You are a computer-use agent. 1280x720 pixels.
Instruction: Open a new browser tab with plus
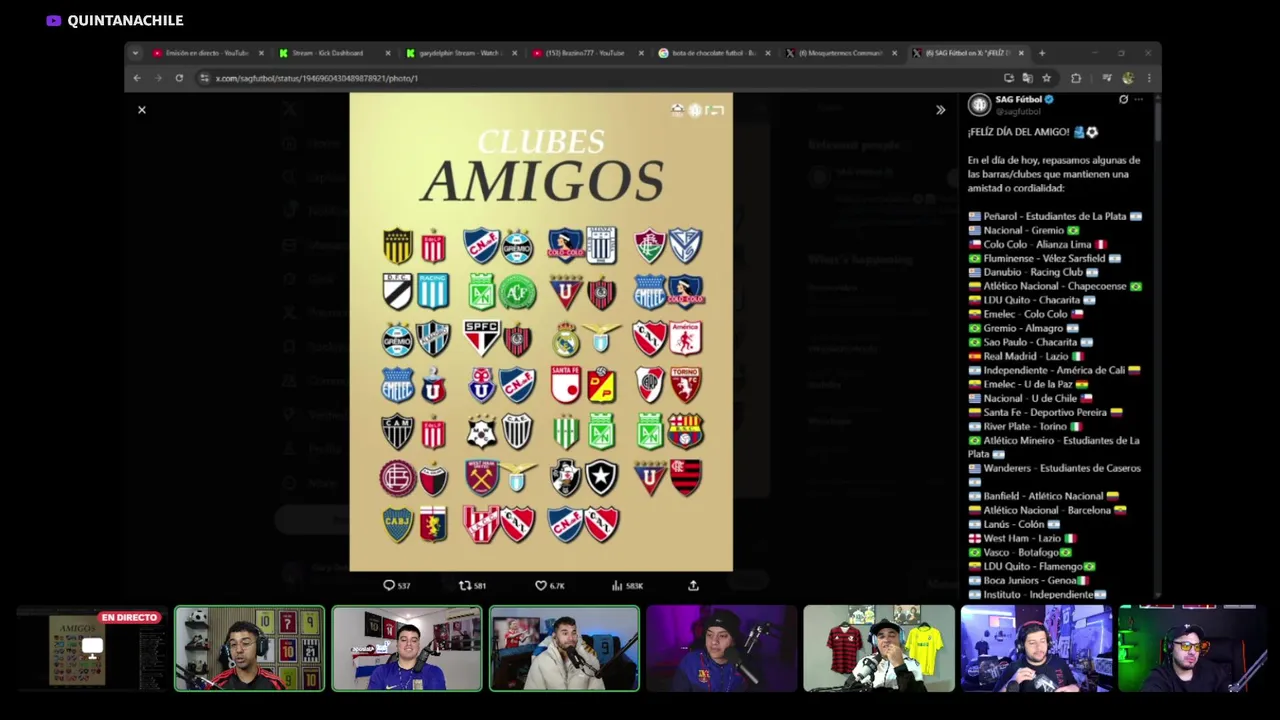(1042, 53)
